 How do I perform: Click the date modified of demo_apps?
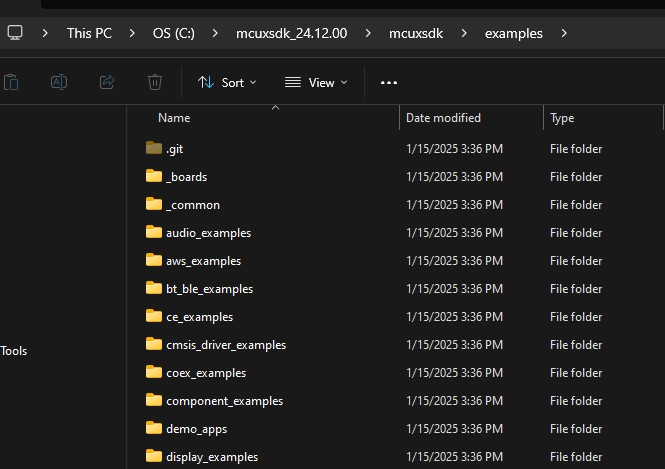[454, 429]
